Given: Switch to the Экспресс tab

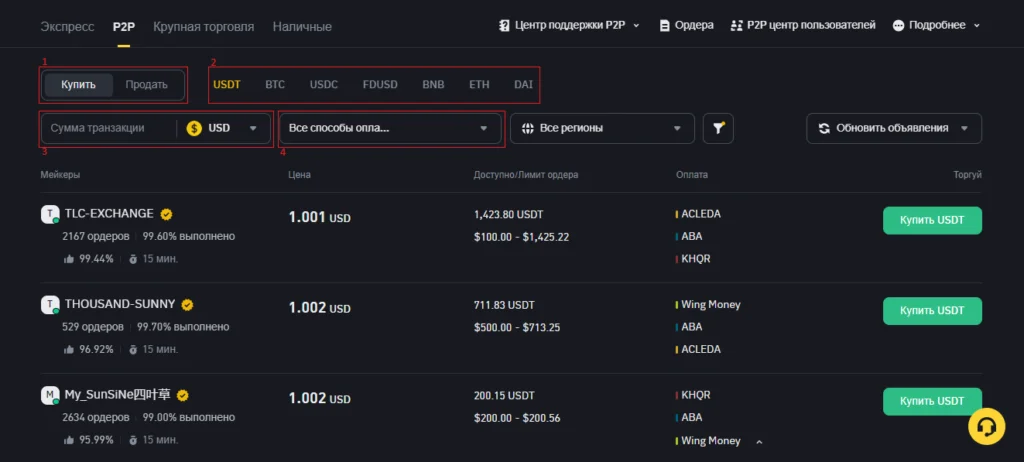Looking at the screenshot, I should 67,27.
